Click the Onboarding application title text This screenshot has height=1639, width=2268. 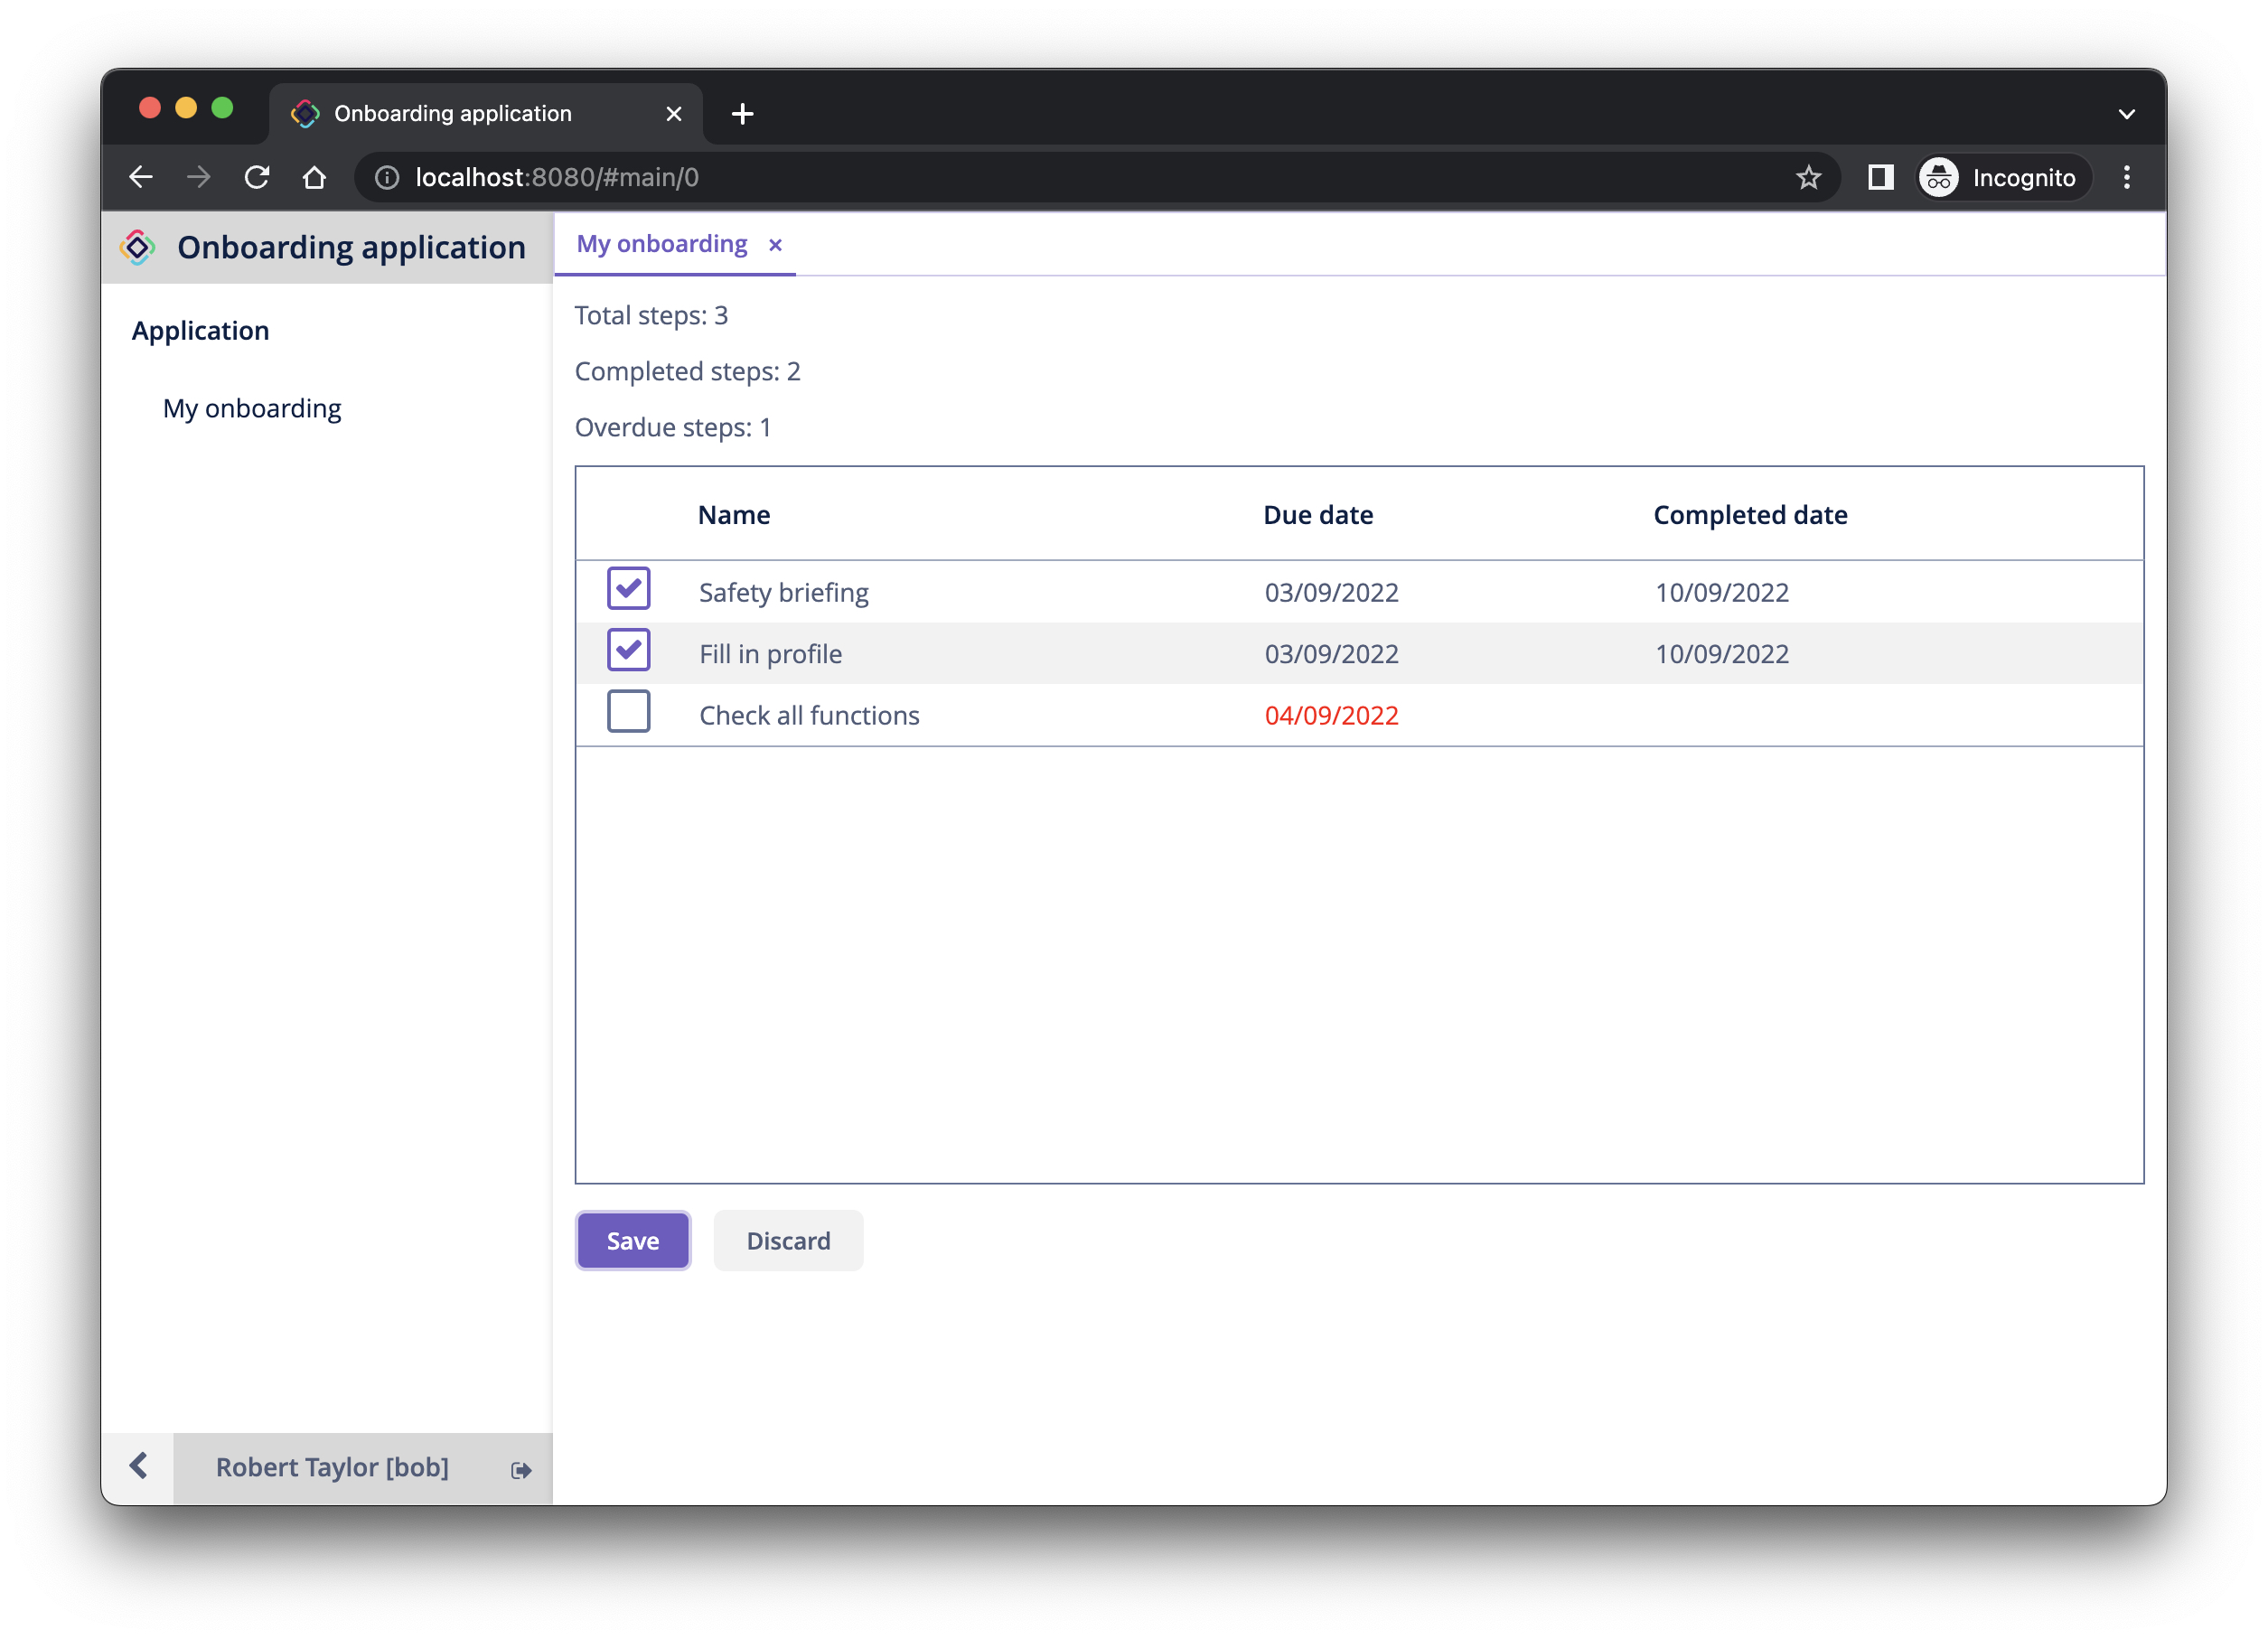(x=351, y=247)
